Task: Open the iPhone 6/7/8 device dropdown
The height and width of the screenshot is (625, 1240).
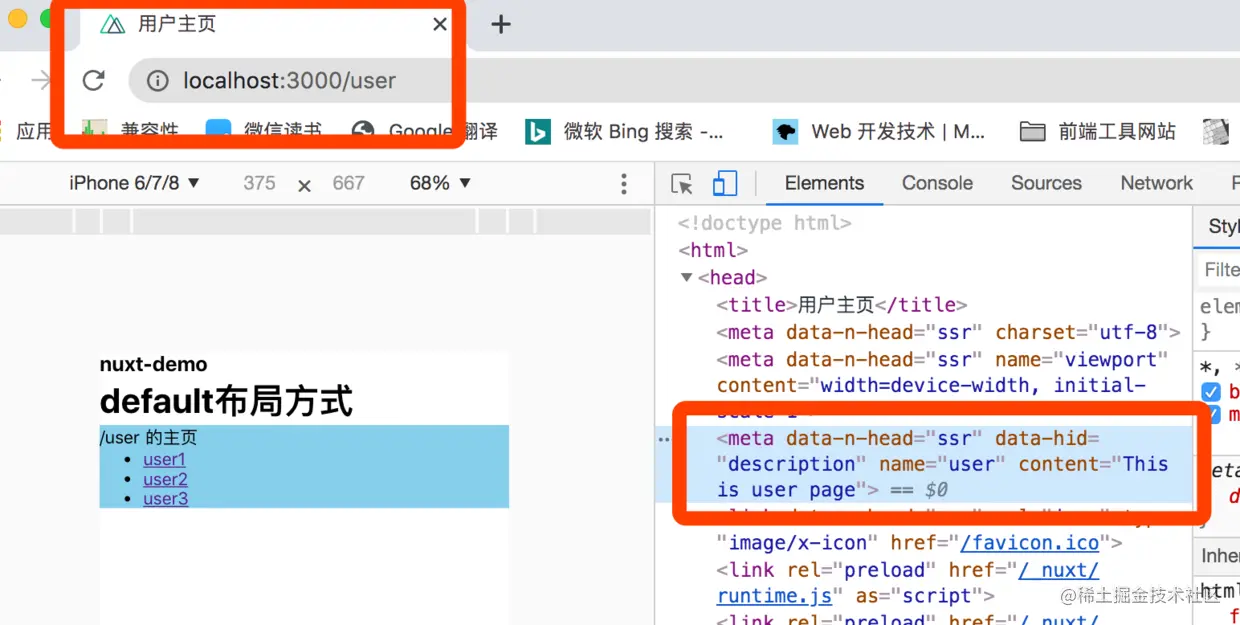Action: click(135, 183)
